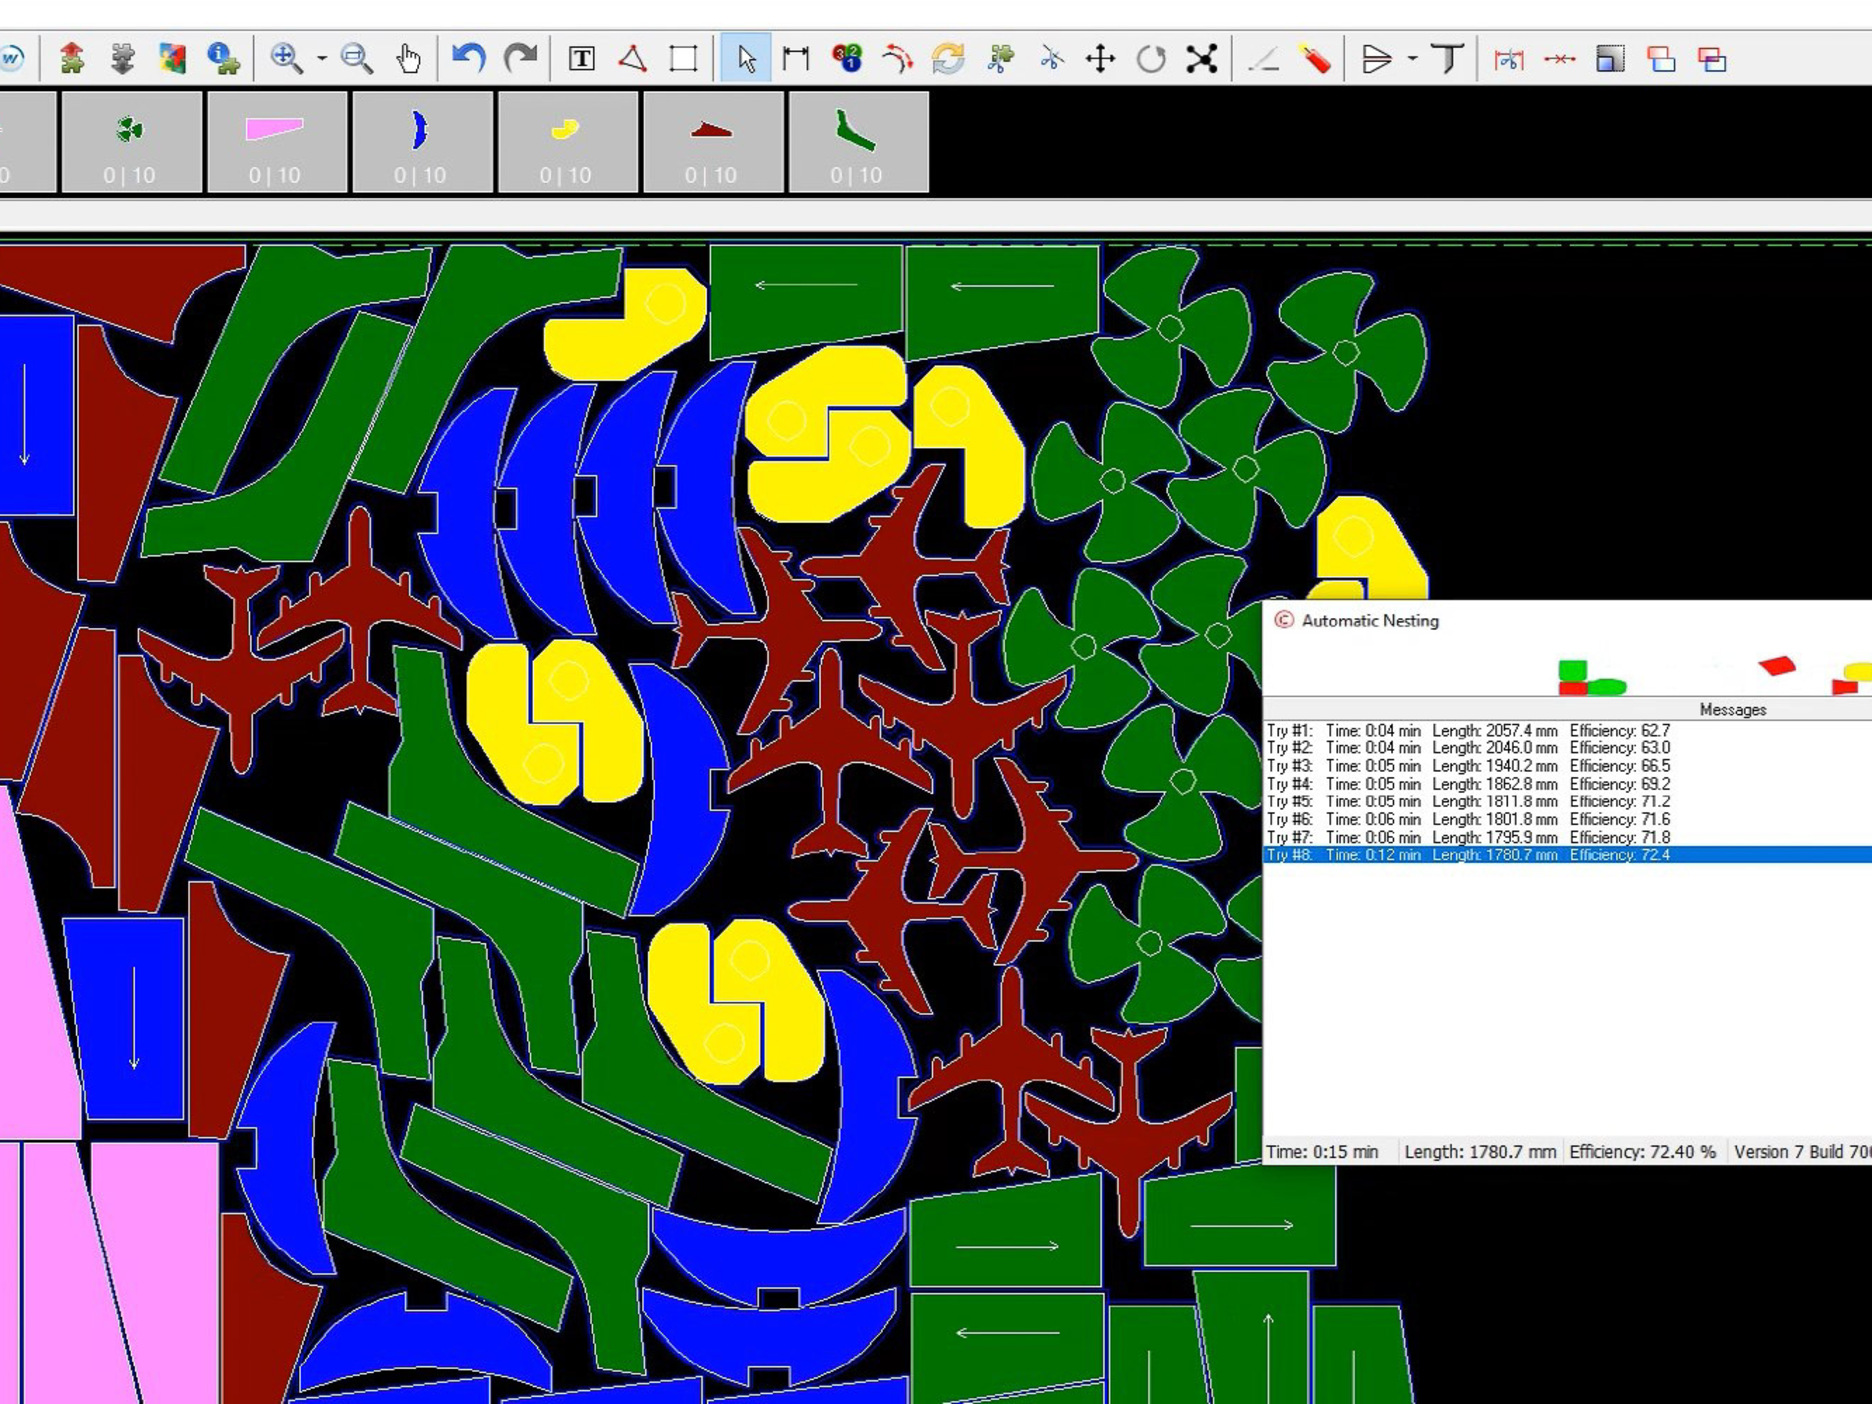Click the rotate circular arrow tool
The width and height of the screenshot is (1872, 1404).
coord(1151,59)
